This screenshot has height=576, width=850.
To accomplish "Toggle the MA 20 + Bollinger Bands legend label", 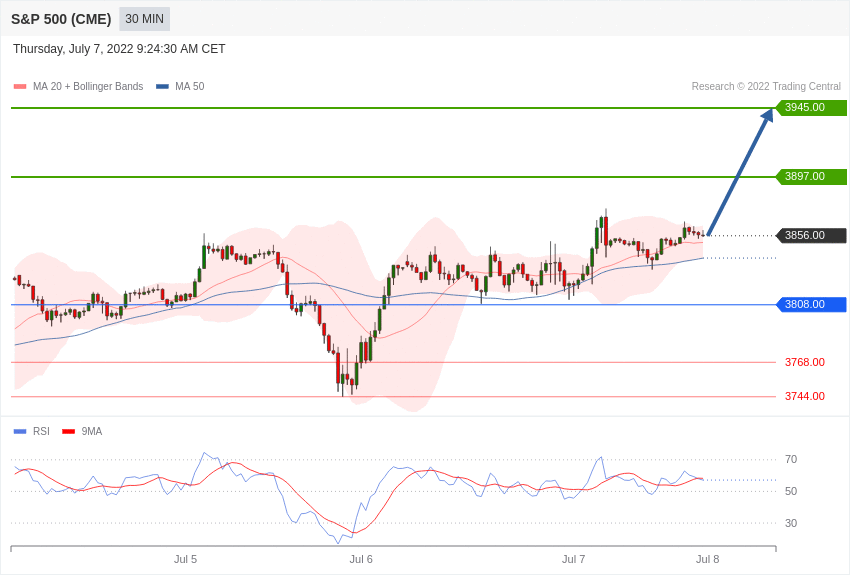I will [88, 87].
